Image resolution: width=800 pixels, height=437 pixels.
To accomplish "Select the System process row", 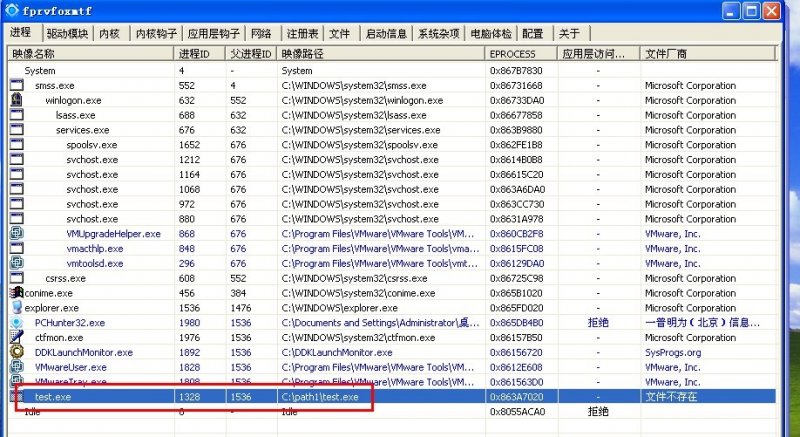I will (x=392, y=70).
